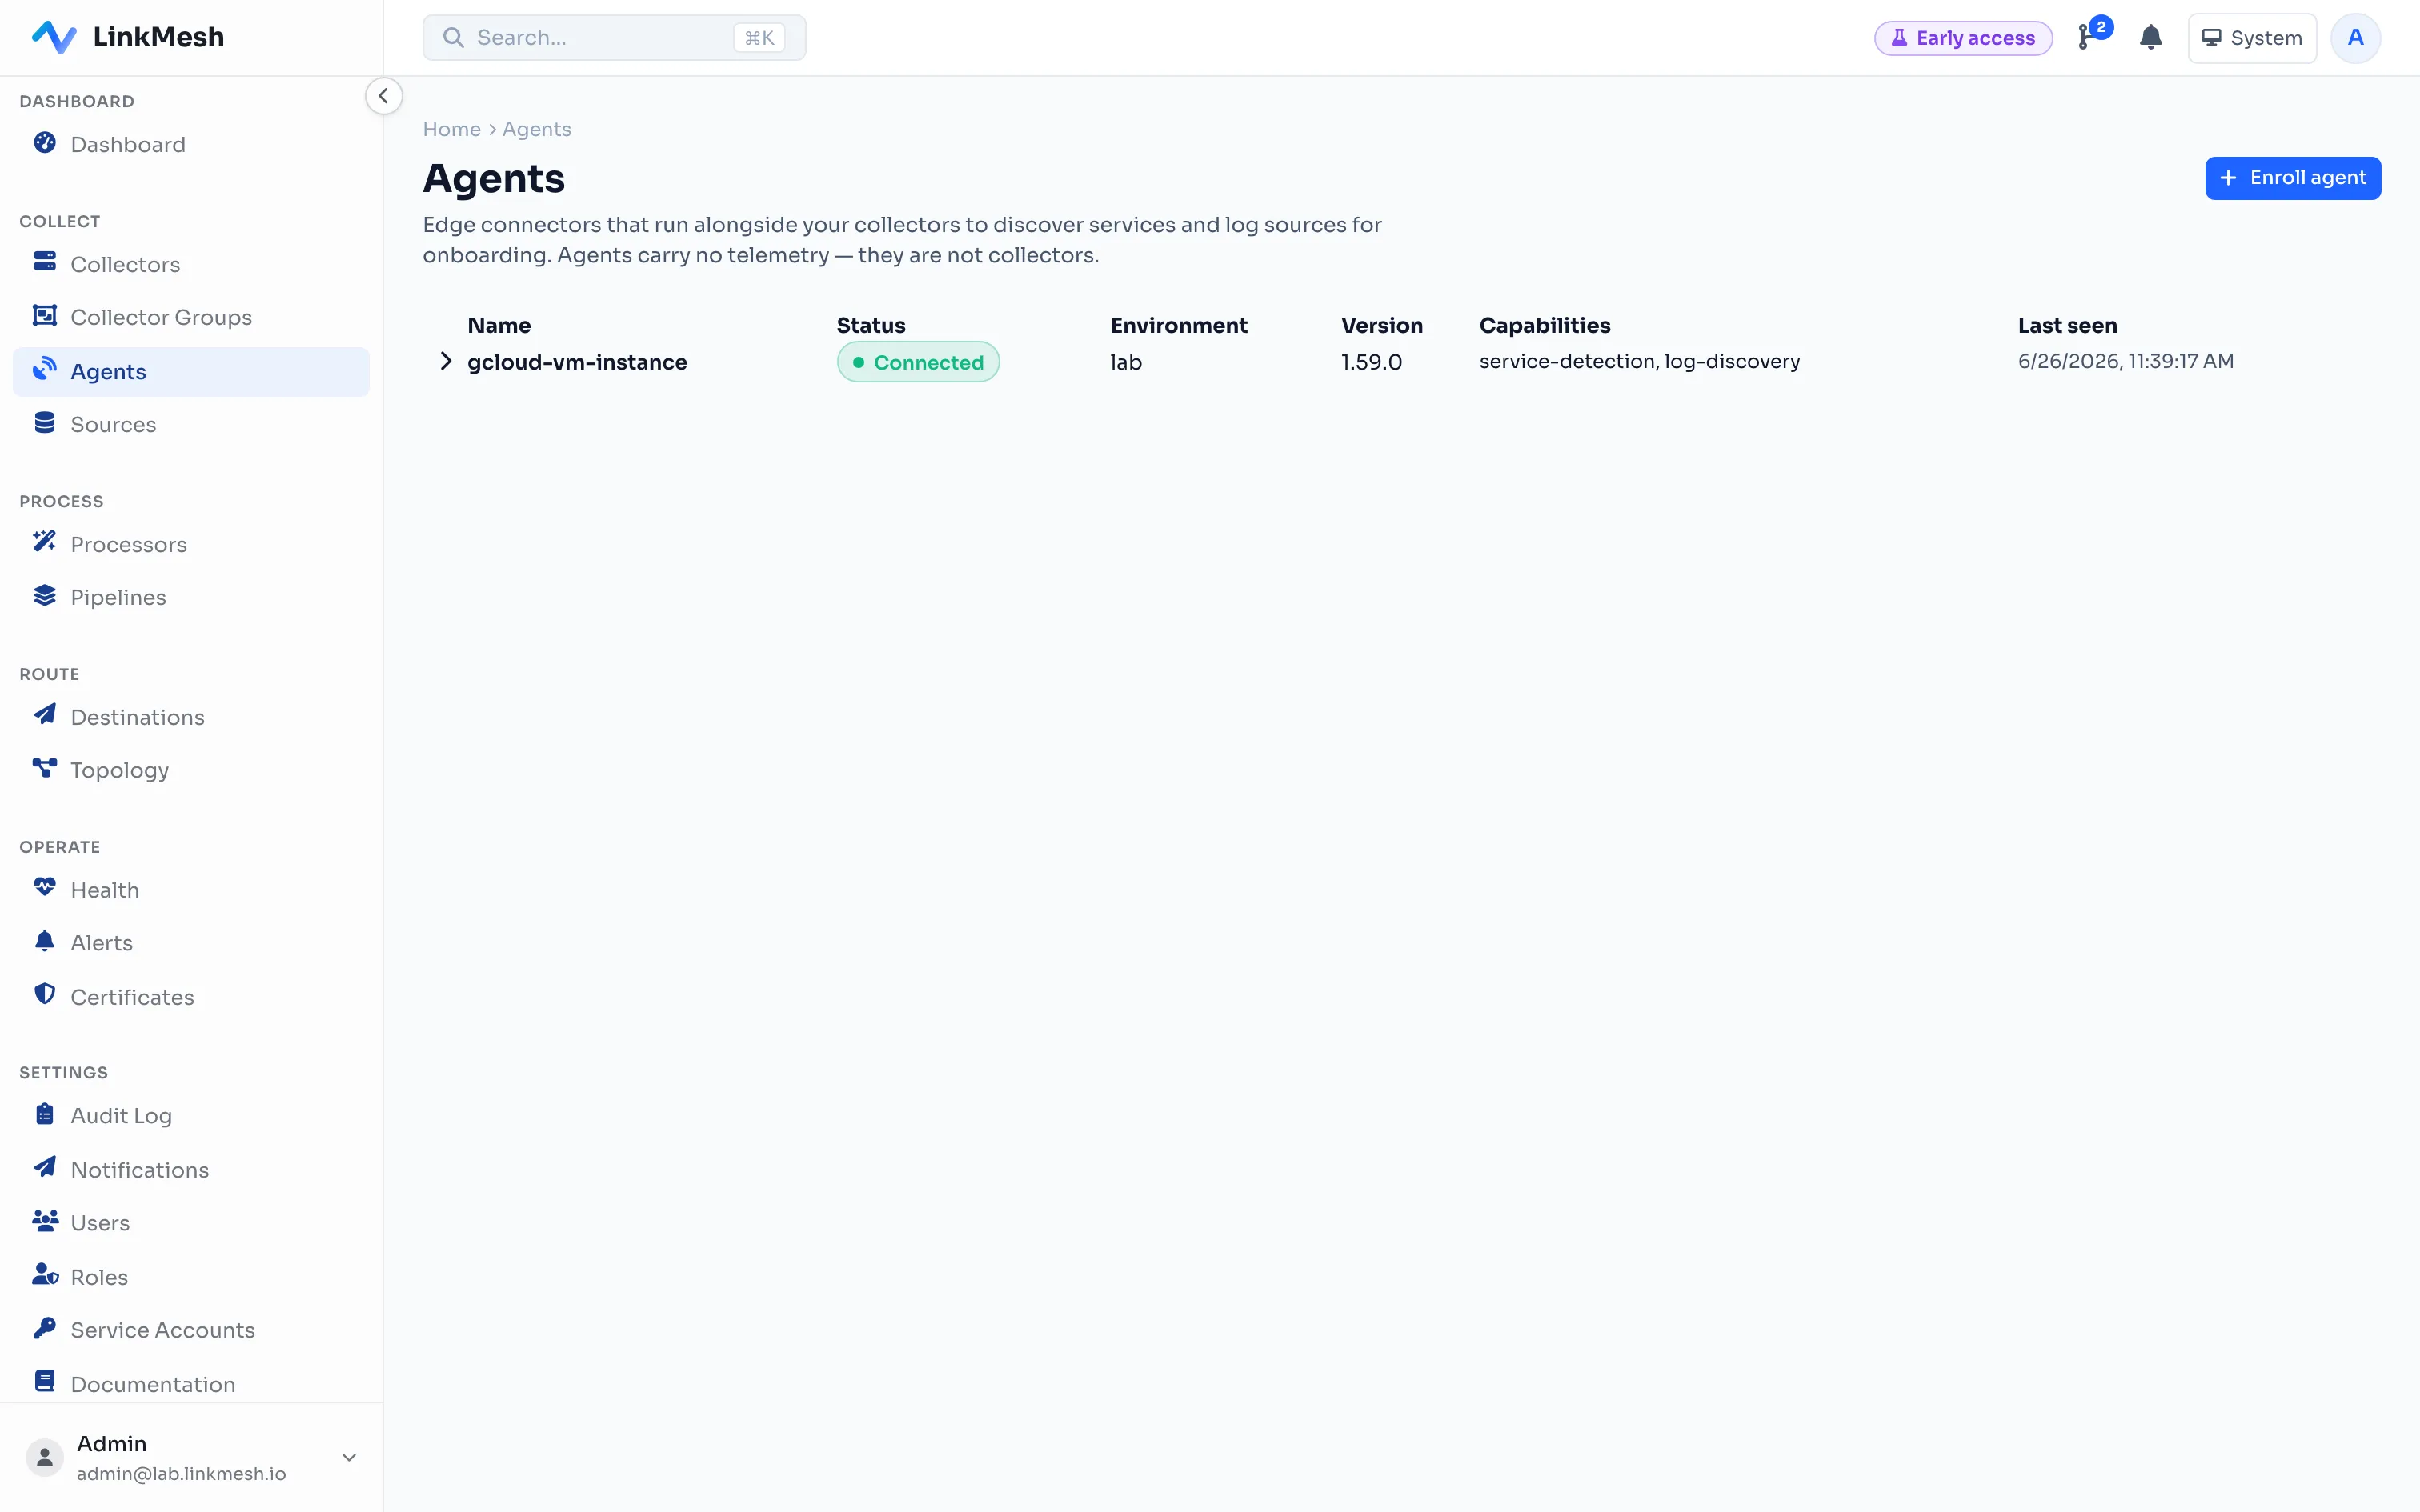Image resolution: width=2420 pixels, height=1512 pixels.
Task: Go to Collectors in the sidebar
Action: point(191,264)
